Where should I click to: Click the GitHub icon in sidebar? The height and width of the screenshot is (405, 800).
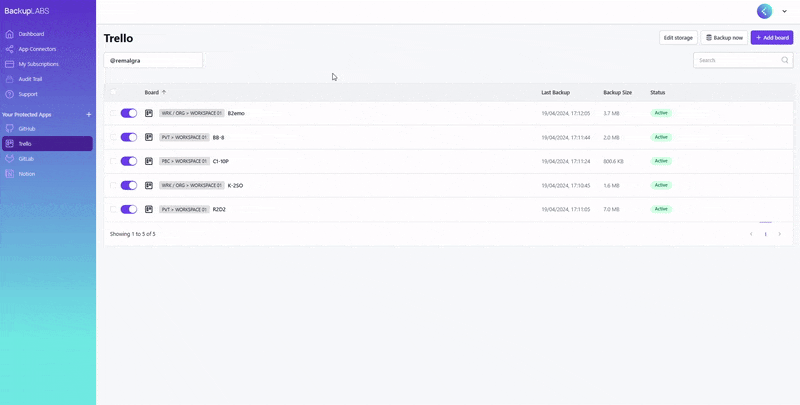point(9,129)
